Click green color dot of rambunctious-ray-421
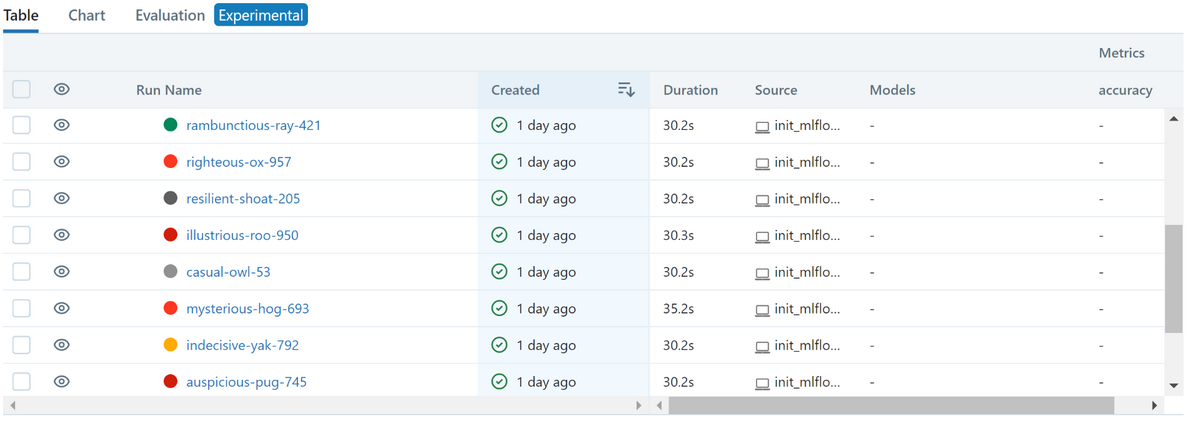Screen dimensions: 1200x421 (x=170, y=125)
